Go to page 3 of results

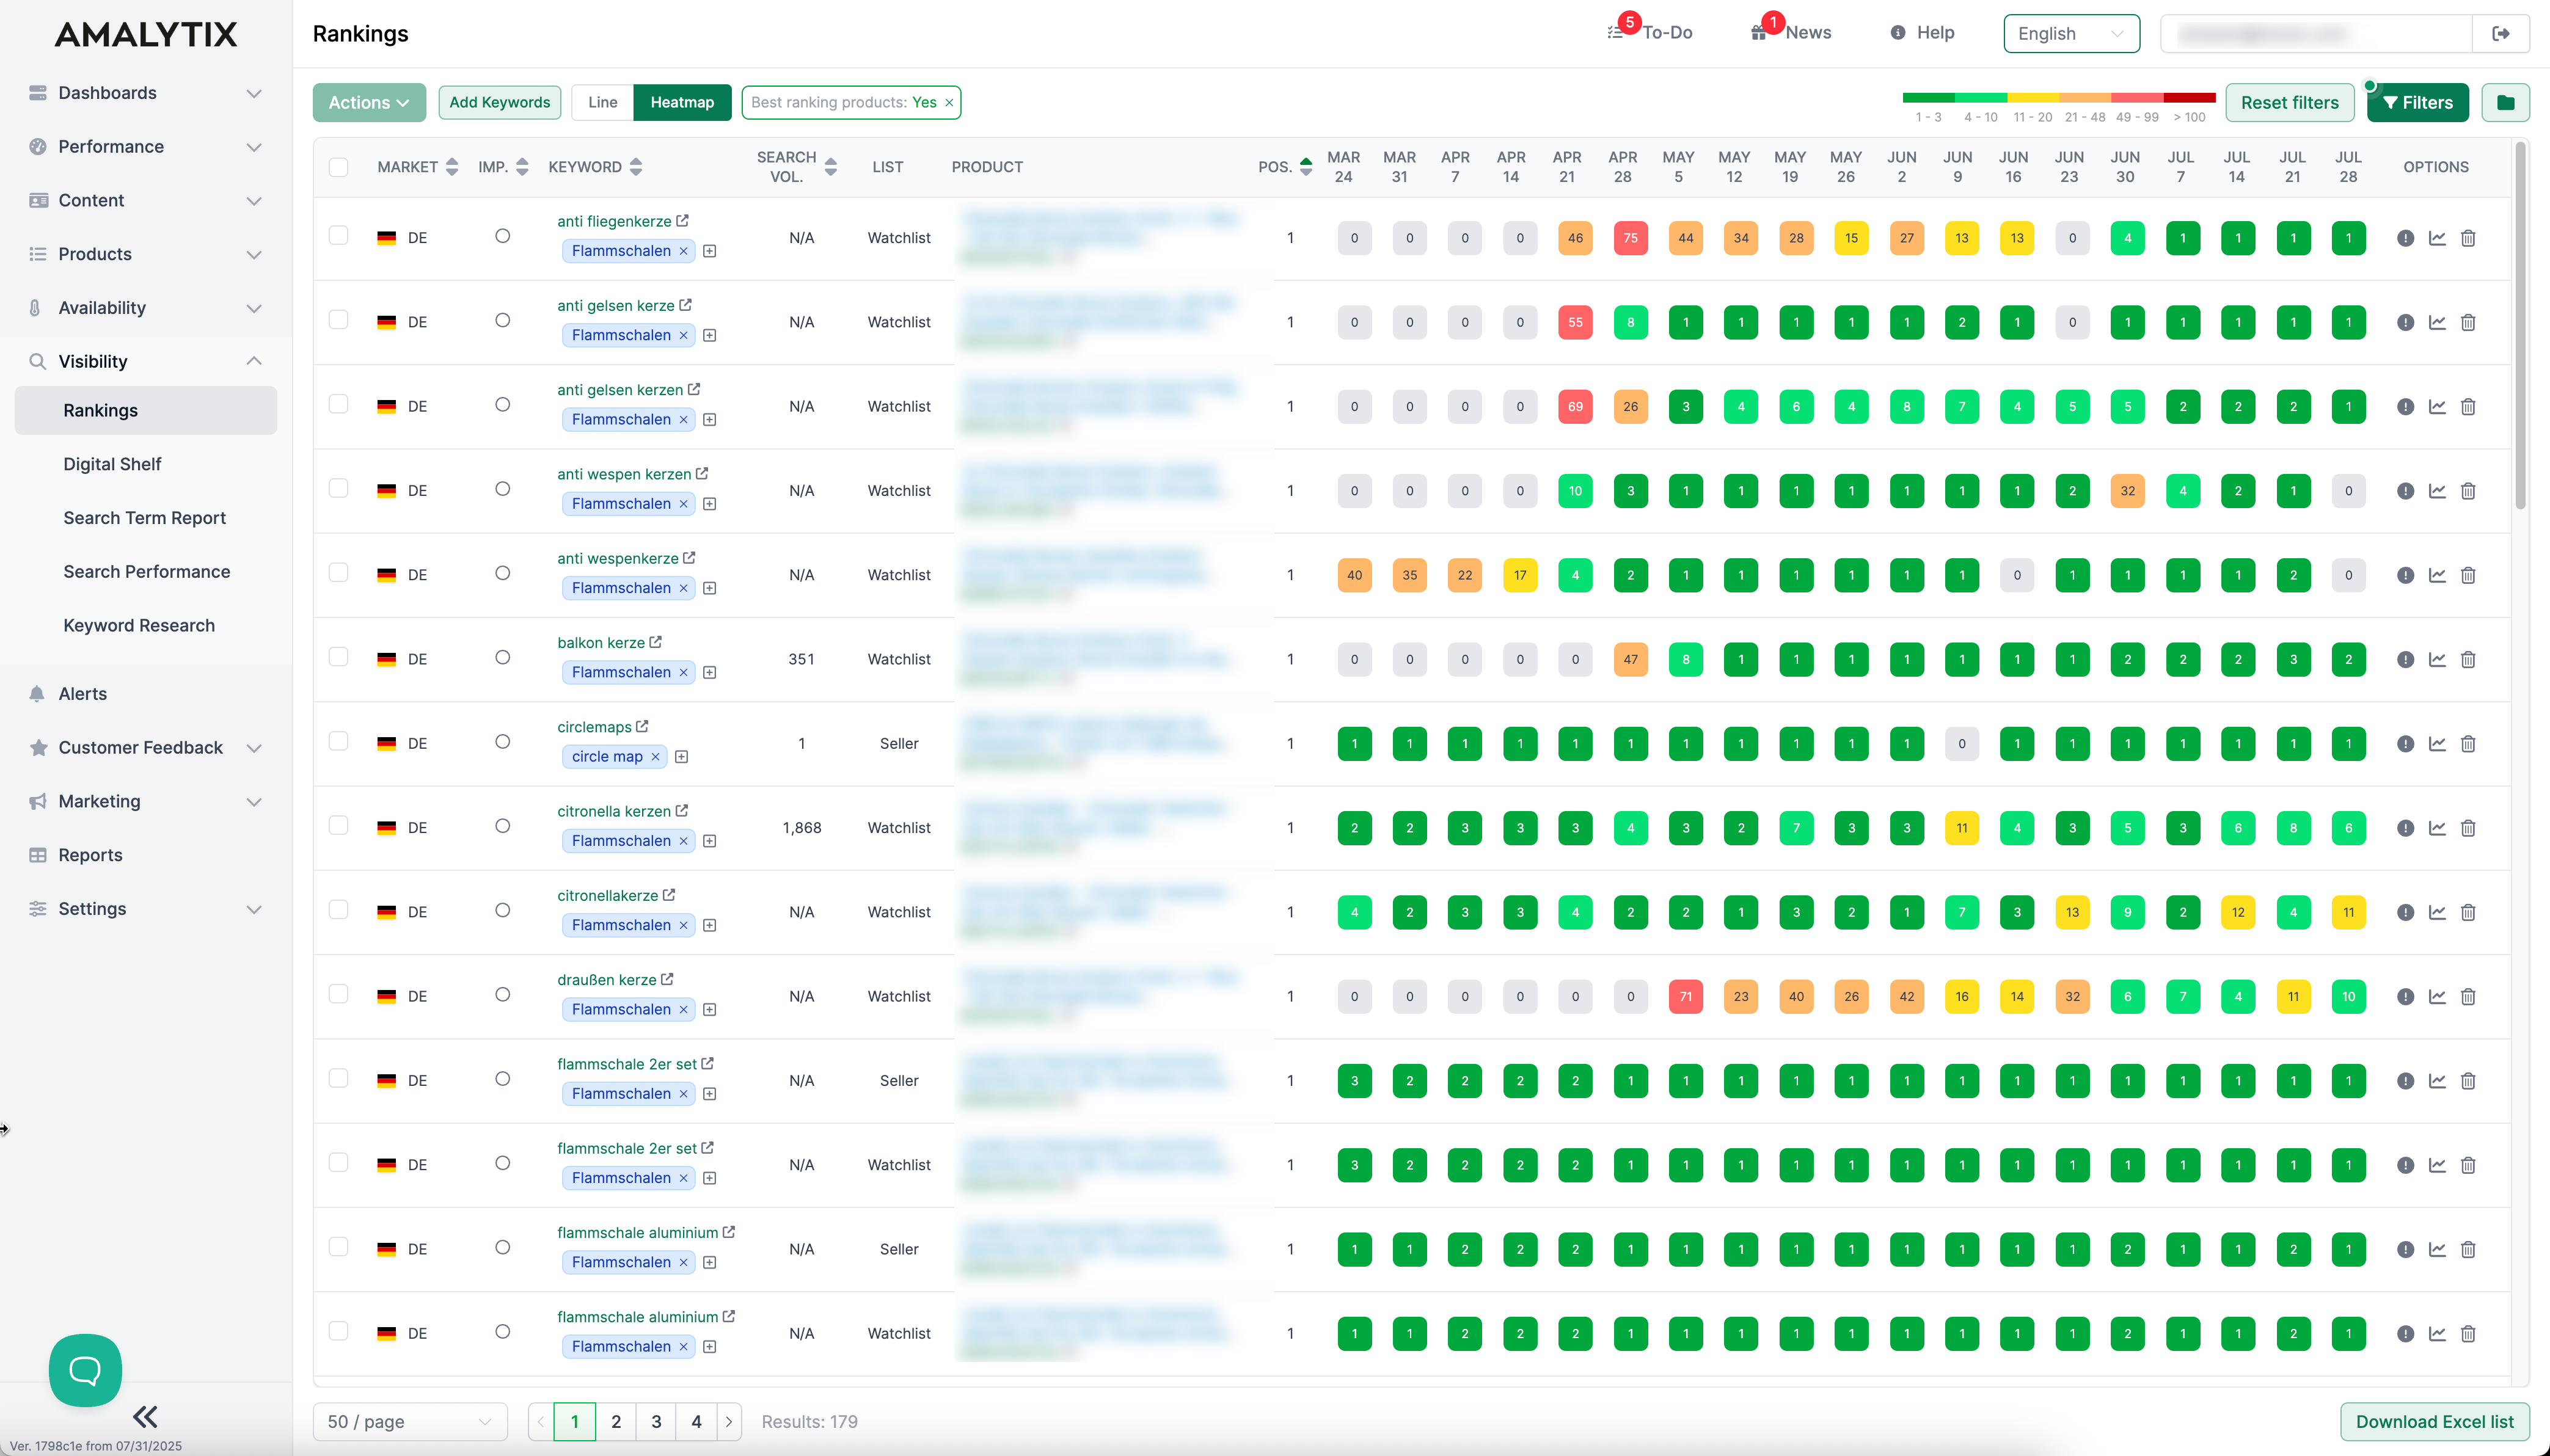coord(656,1421)
